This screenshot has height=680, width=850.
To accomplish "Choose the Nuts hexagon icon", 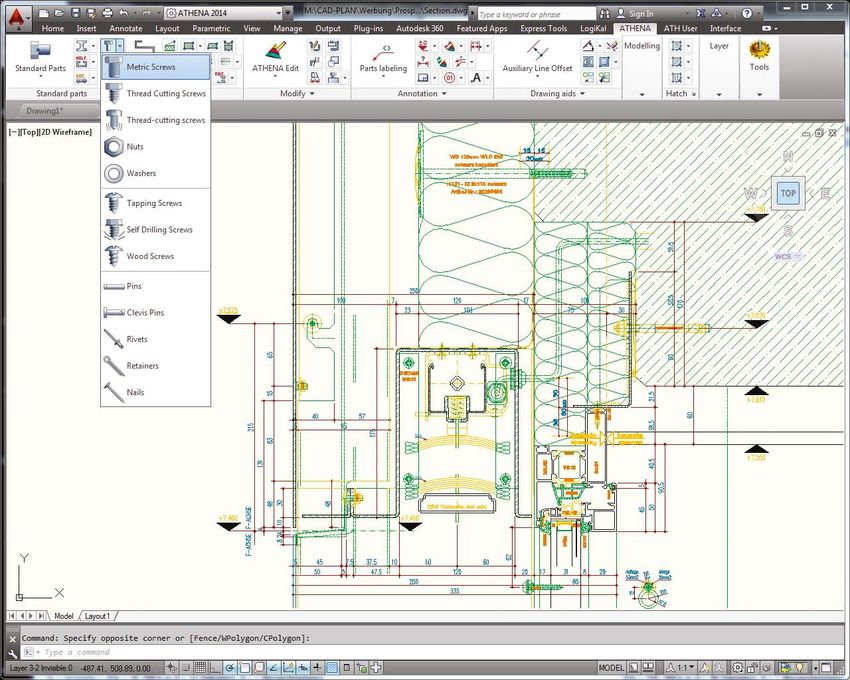I will click(x=113, y=147).
